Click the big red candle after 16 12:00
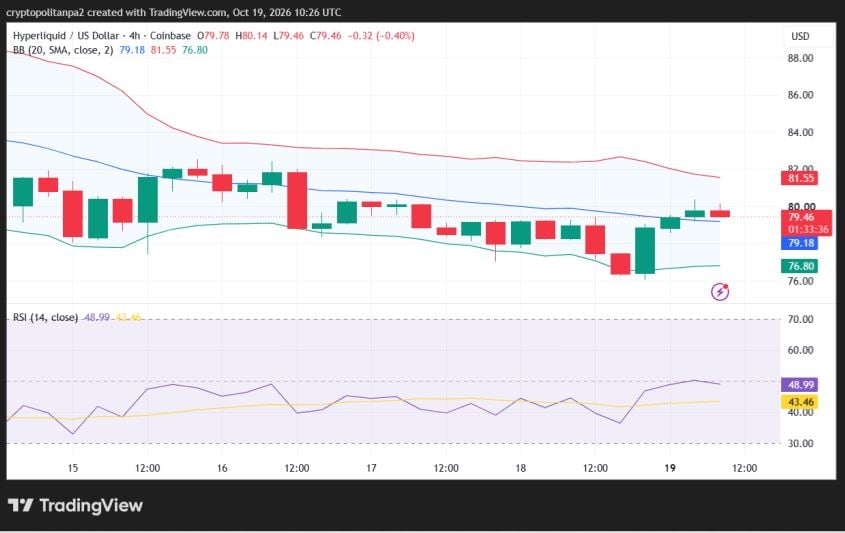The height and width of the screenshot is (533, 845). tap(297, 200)
